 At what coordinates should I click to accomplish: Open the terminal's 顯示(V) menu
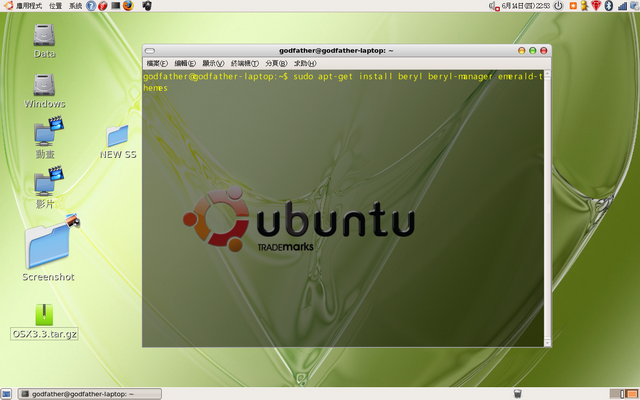213,63
